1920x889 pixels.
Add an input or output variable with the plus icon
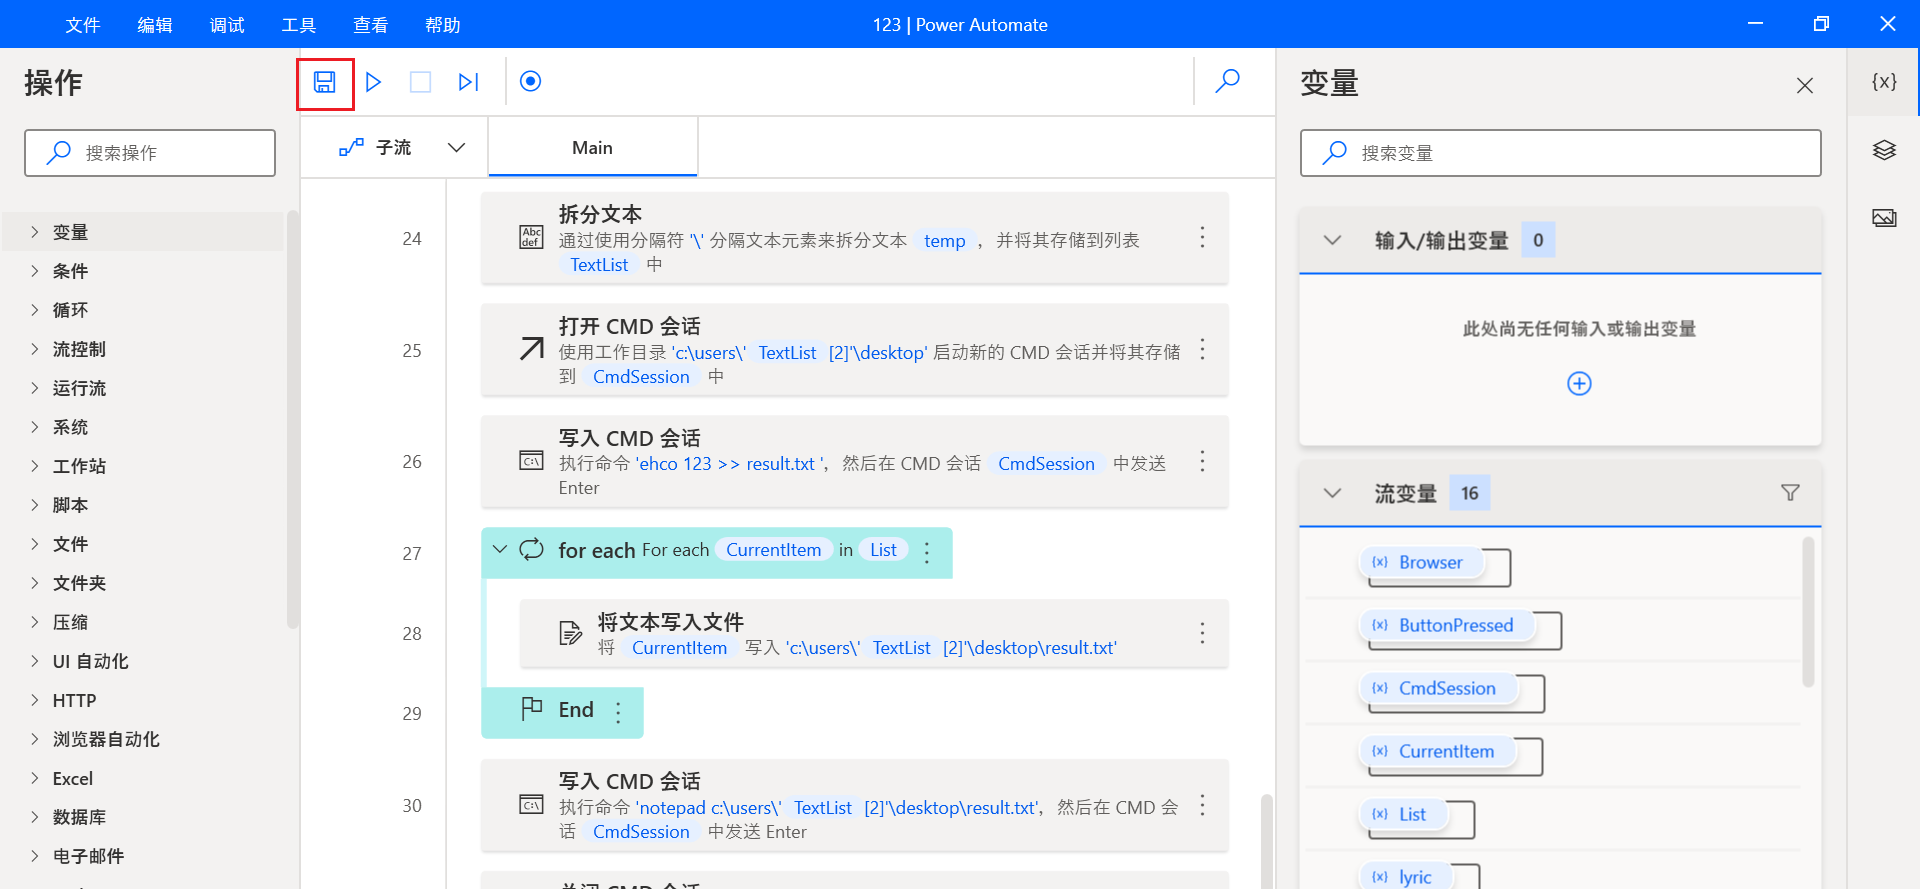(1579, 384)
